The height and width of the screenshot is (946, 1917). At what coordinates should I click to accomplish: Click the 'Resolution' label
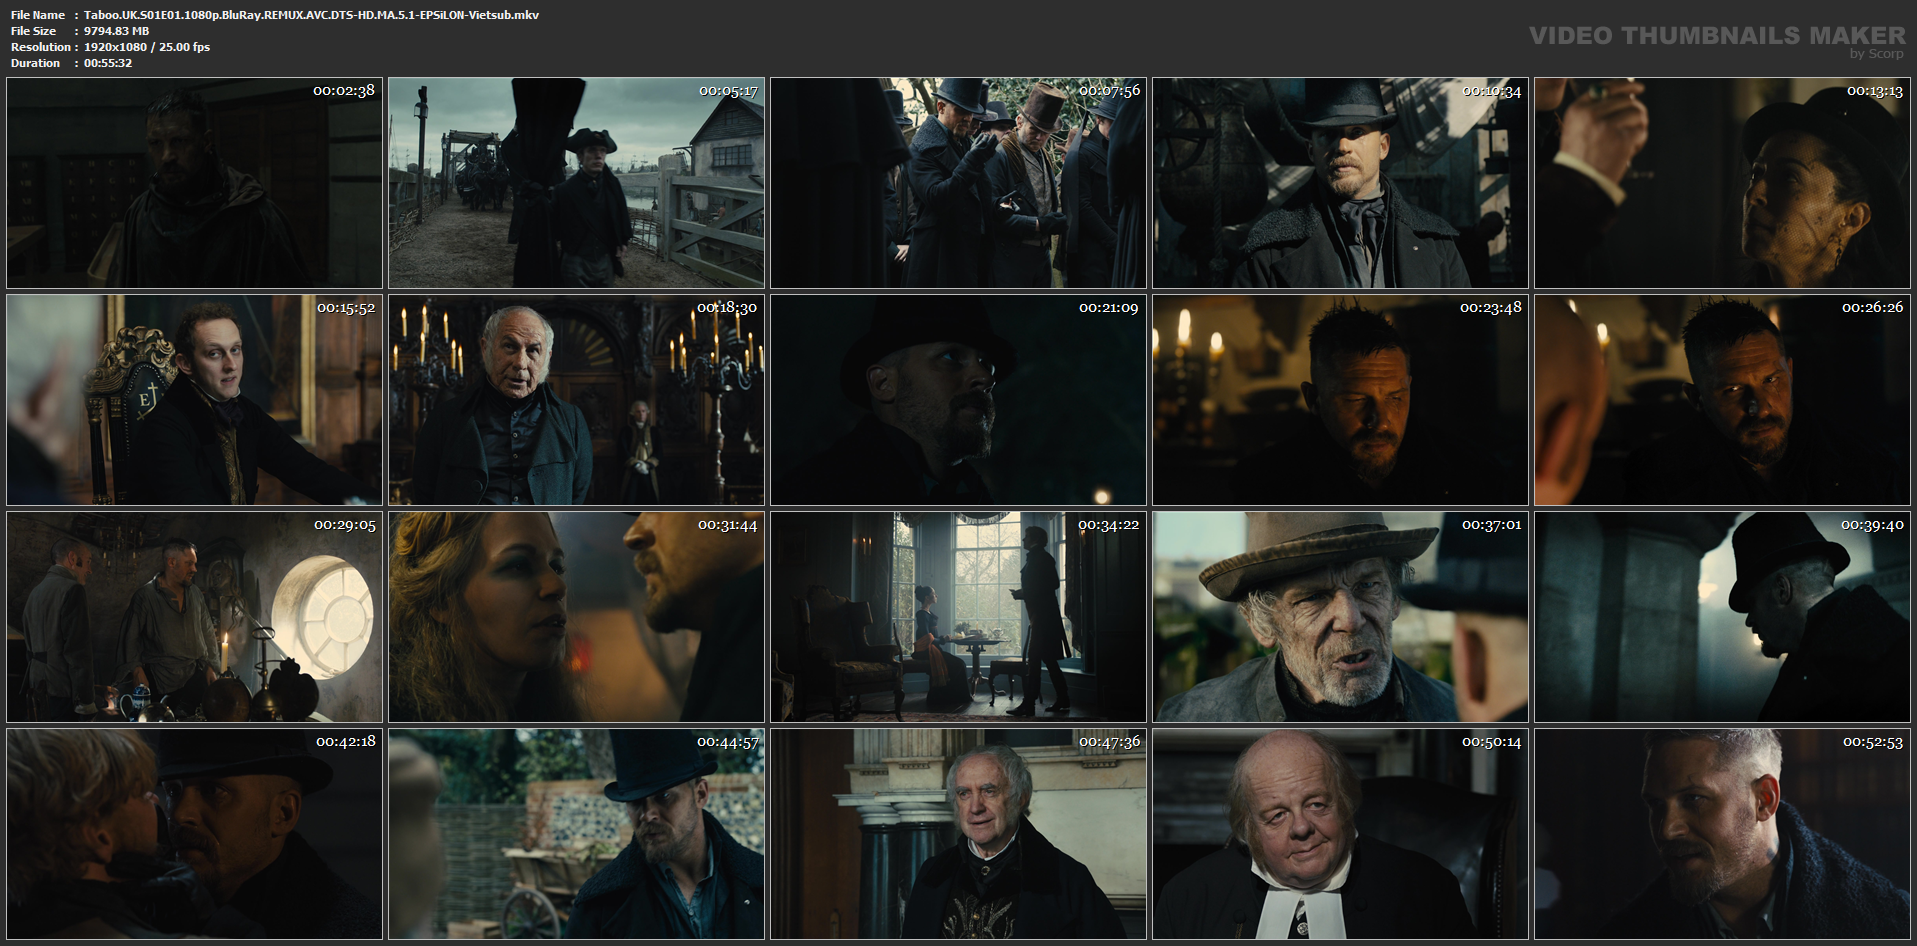tap(41, 47)
